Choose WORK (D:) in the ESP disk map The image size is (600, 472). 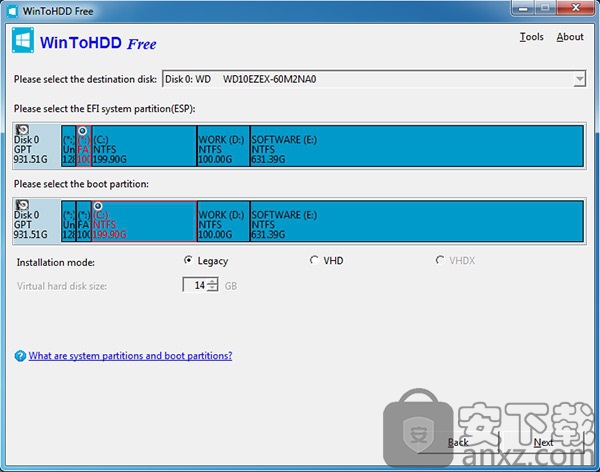pyautogui.click(x=223, y=146)
